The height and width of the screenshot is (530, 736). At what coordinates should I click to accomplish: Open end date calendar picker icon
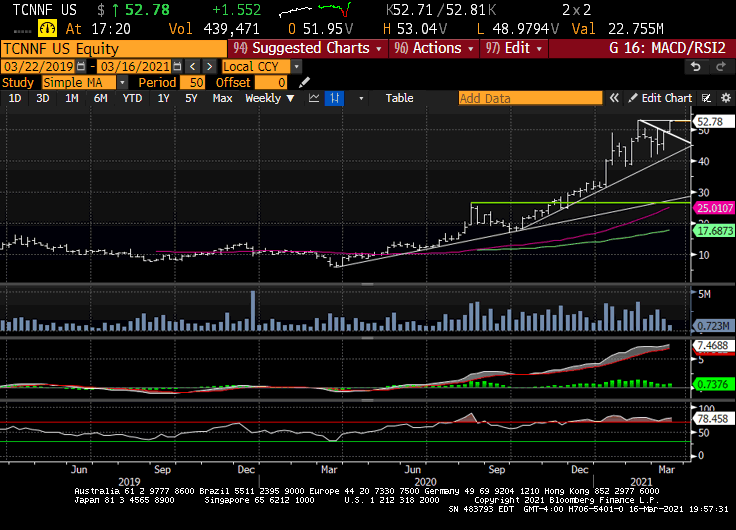[x=177, y=66]
